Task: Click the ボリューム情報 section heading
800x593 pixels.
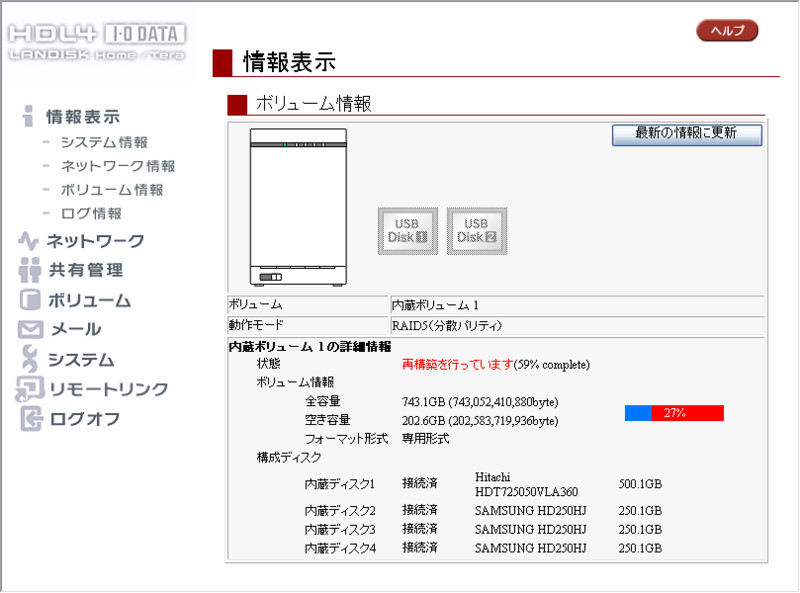Action: [313, 104]
